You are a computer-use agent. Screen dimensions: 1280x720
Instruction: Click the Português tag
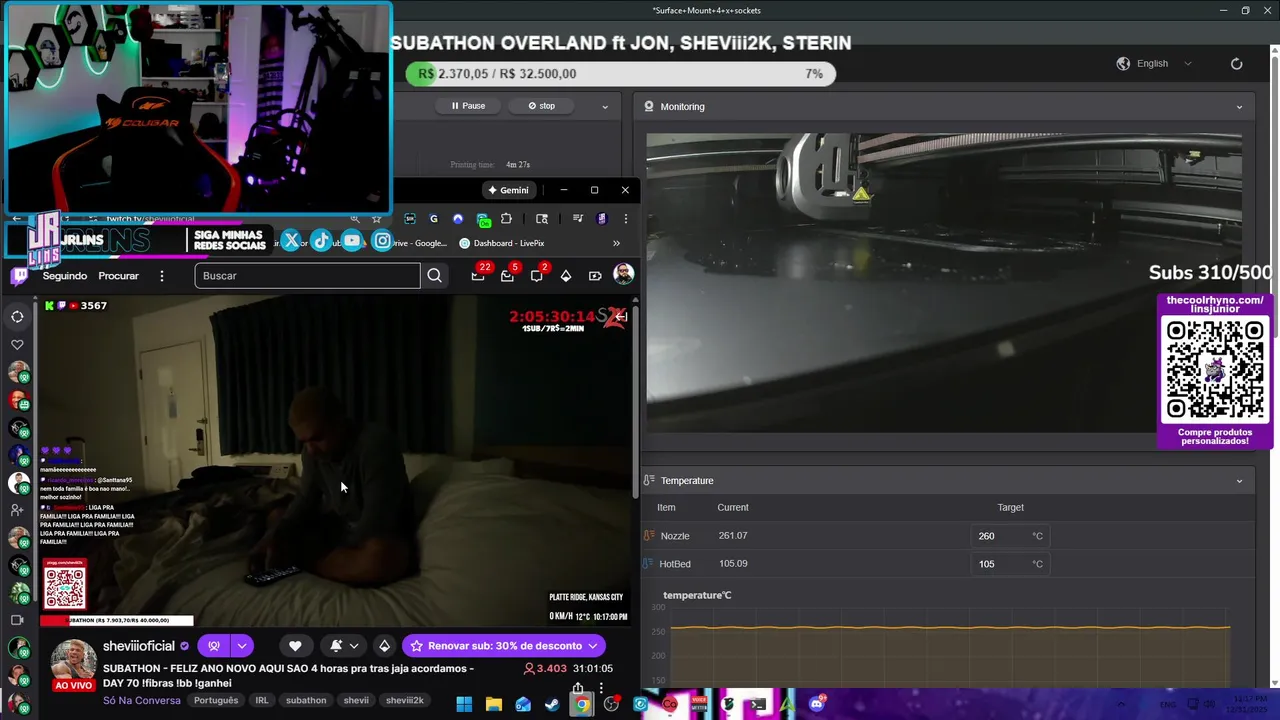tap(216, 700)
